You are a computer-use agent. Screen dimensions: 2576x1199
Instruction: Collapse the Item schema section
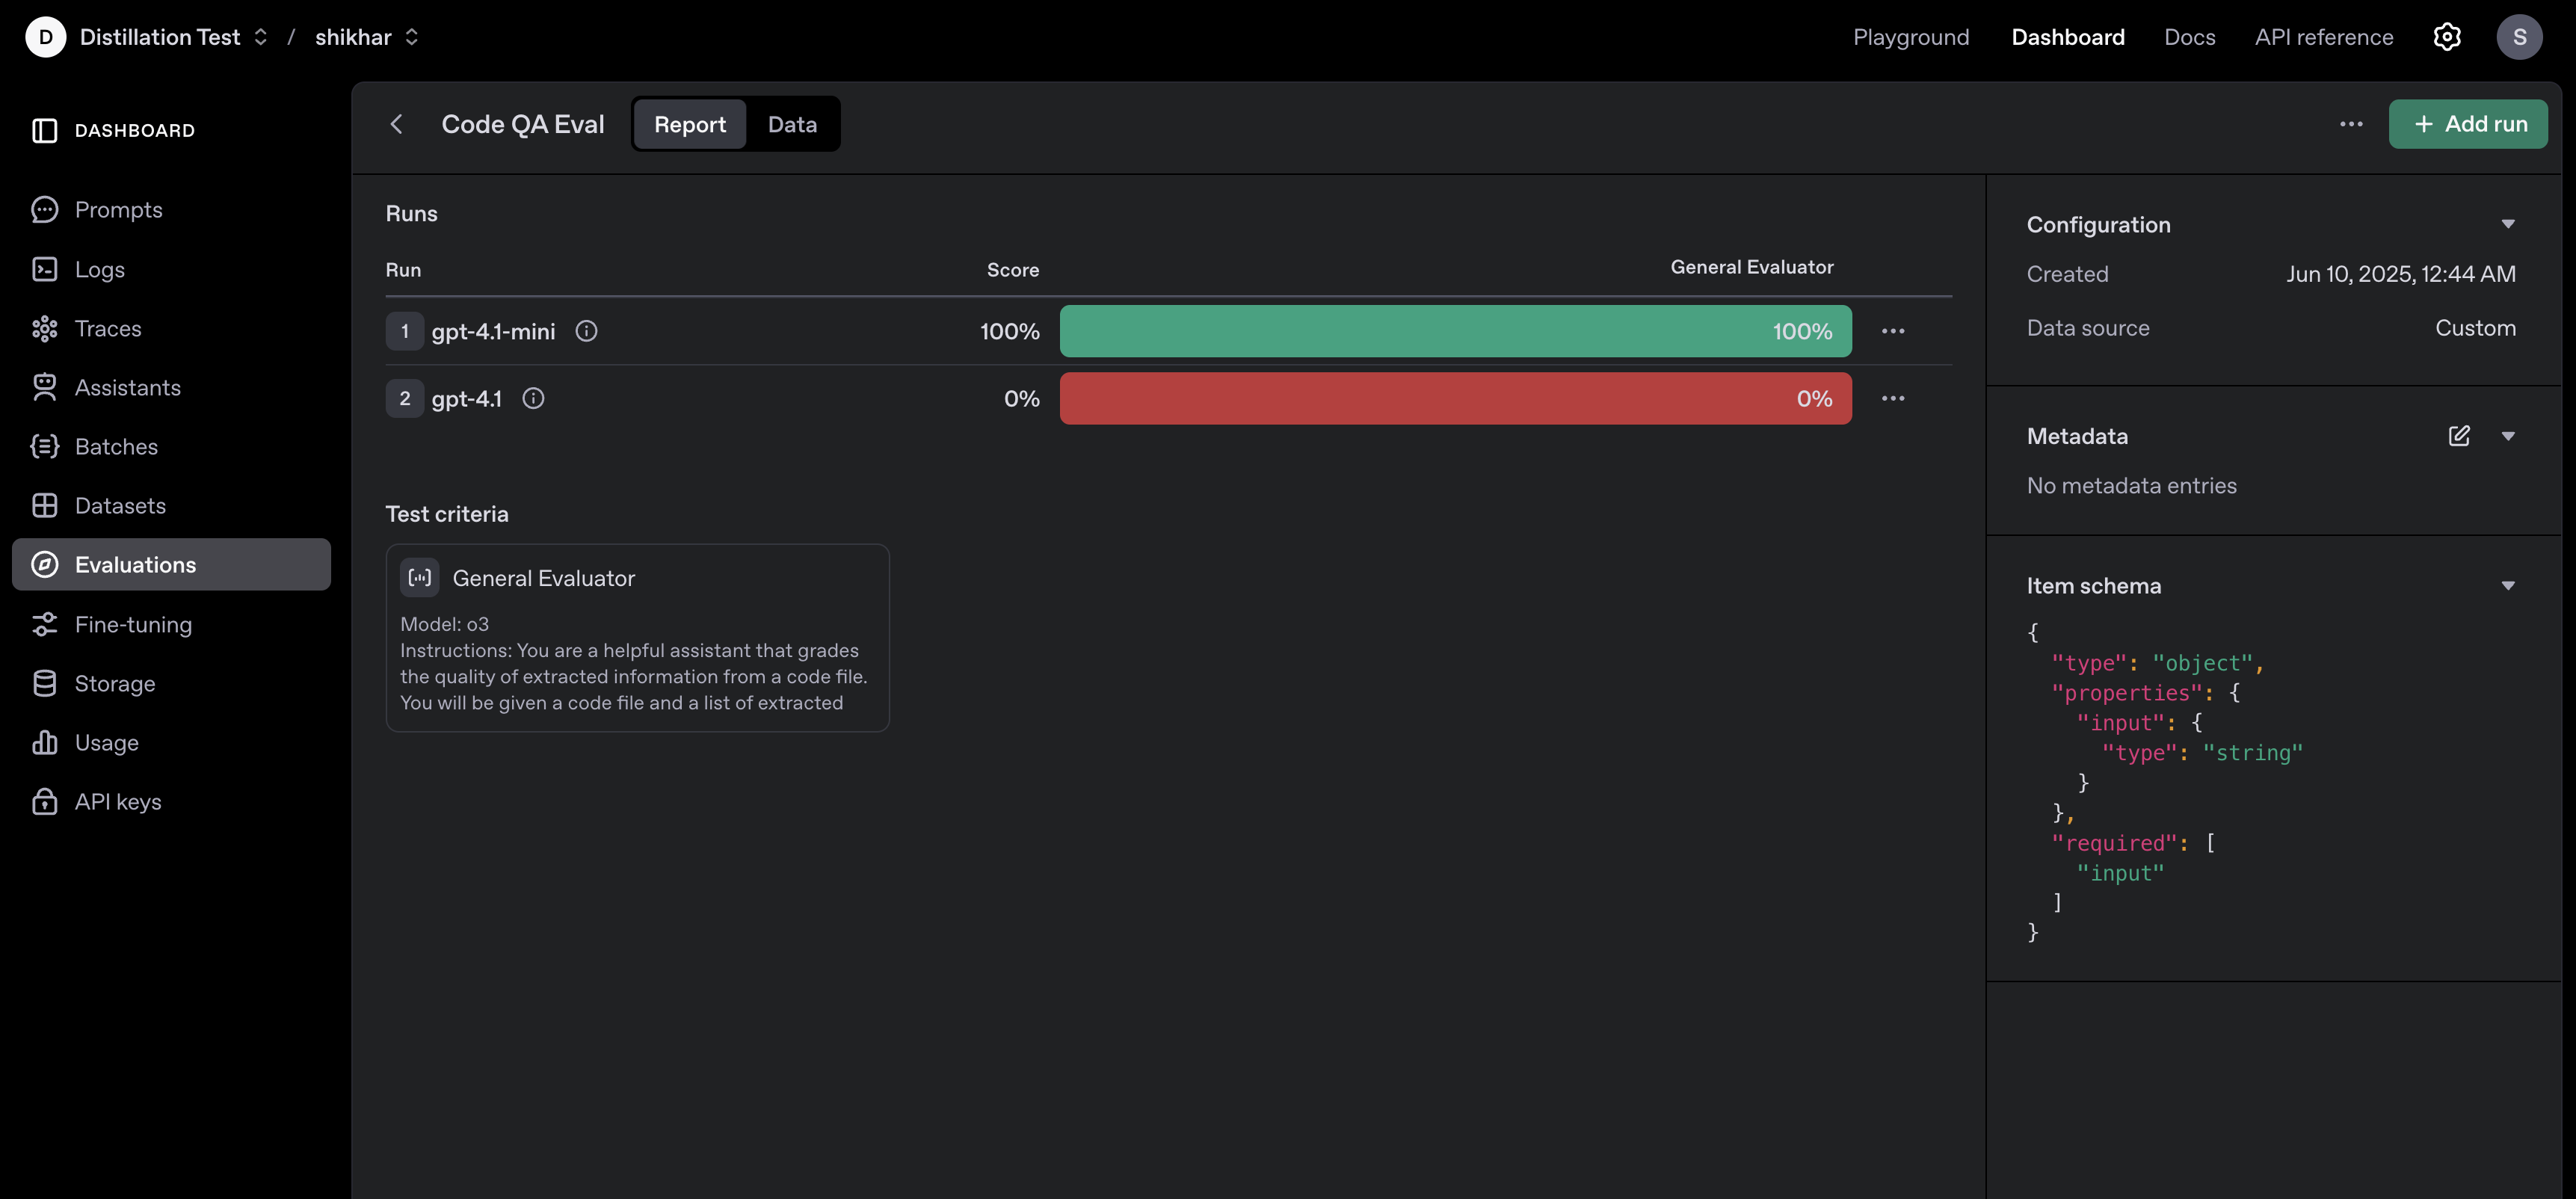point(2508,585)
